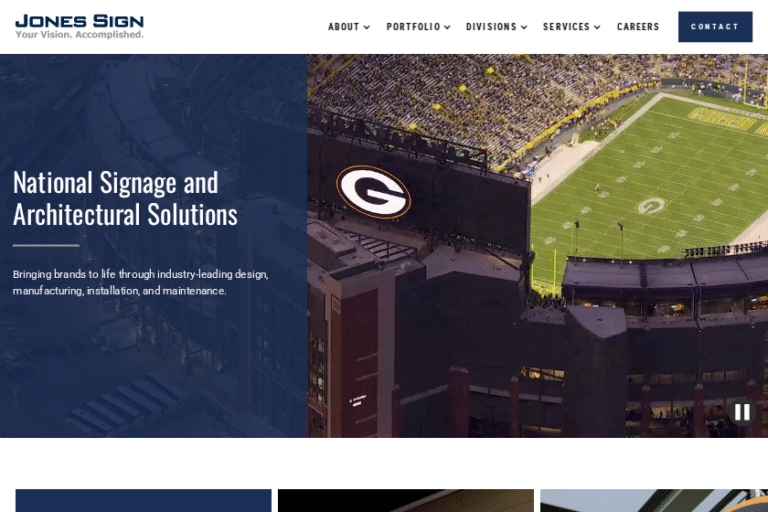
Task: Open the Portfolio menu item
Action: click(x=412, y=27)
